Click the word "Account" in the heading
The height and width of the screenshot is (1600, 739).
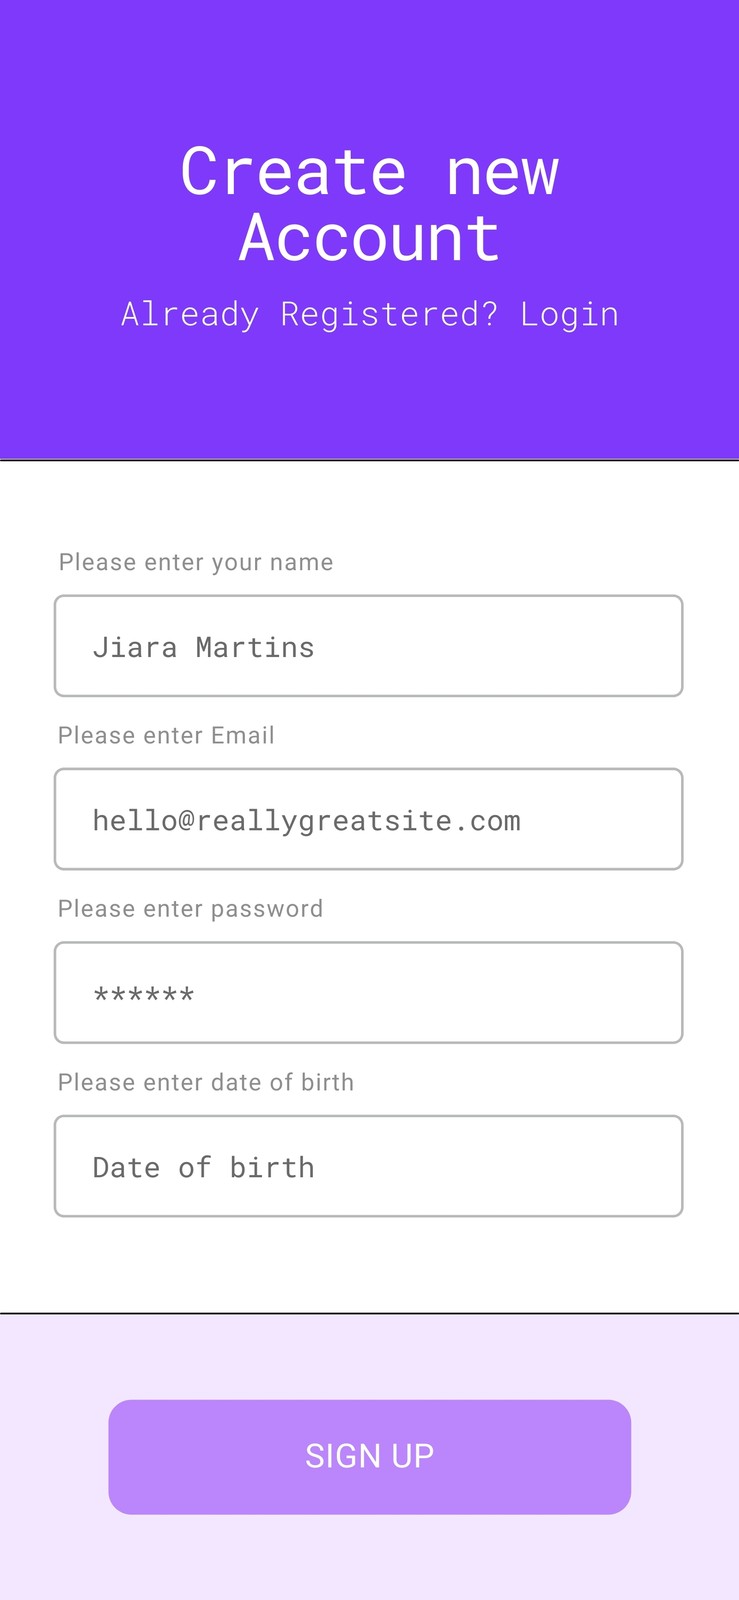tap(369, 238)
